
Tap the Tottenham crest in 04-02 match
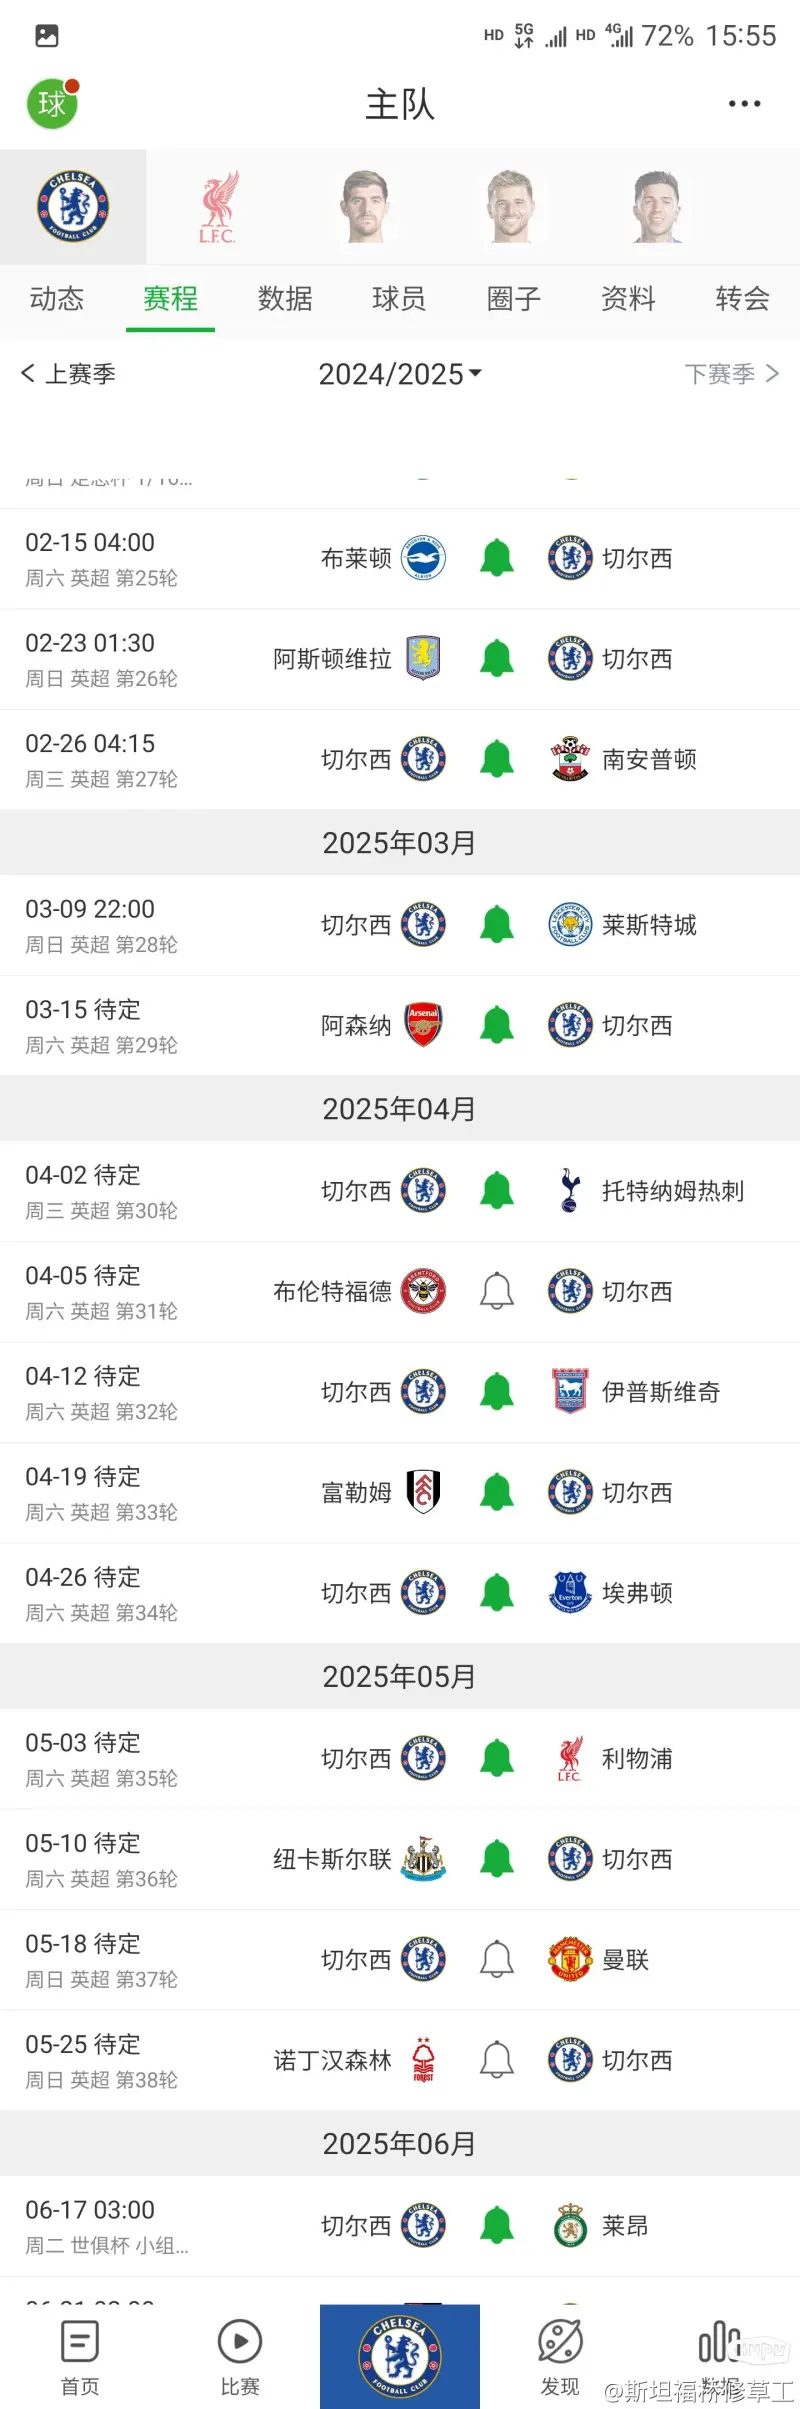(x=570, y=1191)
